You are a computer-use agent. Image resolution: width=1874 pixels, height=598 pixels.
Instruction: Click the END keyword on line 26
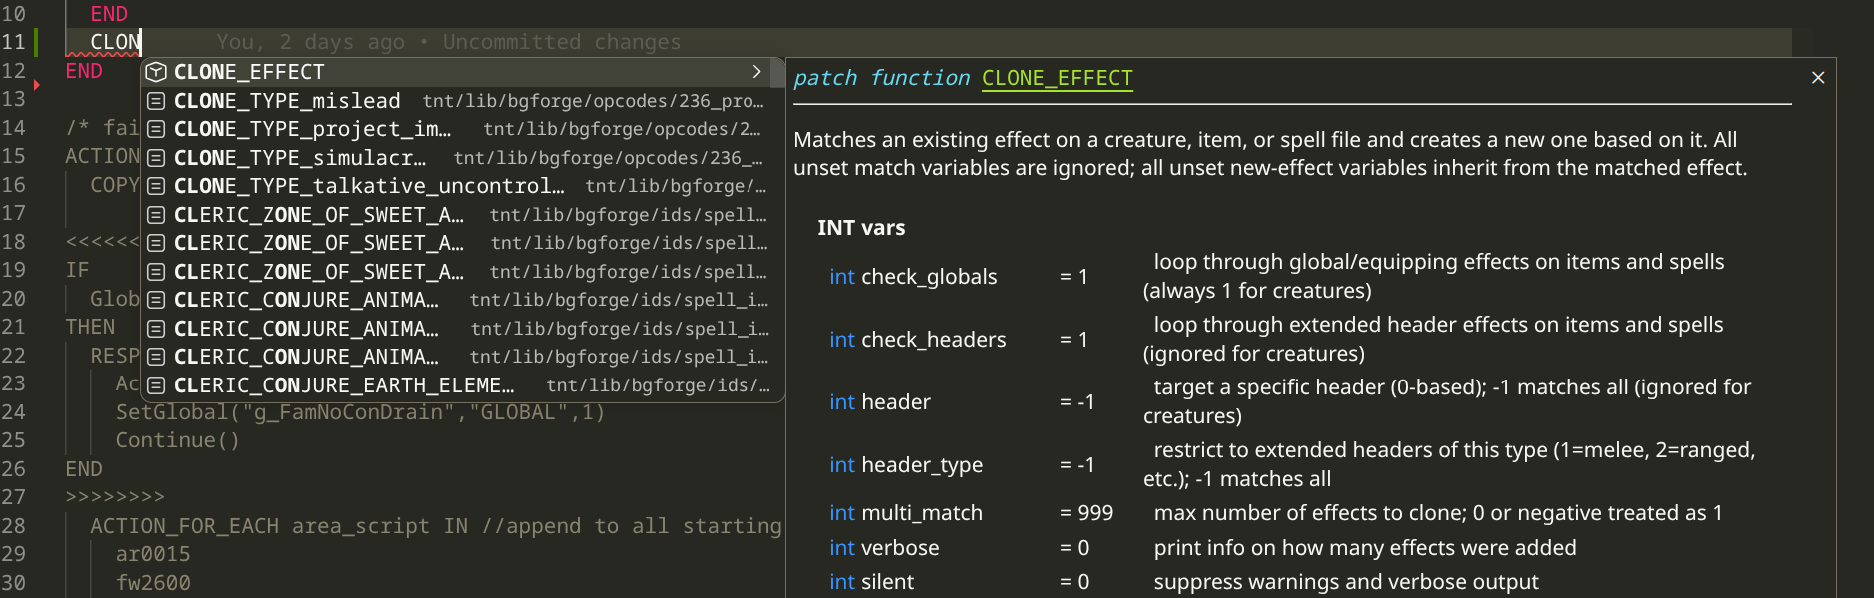tap(84, 469)
